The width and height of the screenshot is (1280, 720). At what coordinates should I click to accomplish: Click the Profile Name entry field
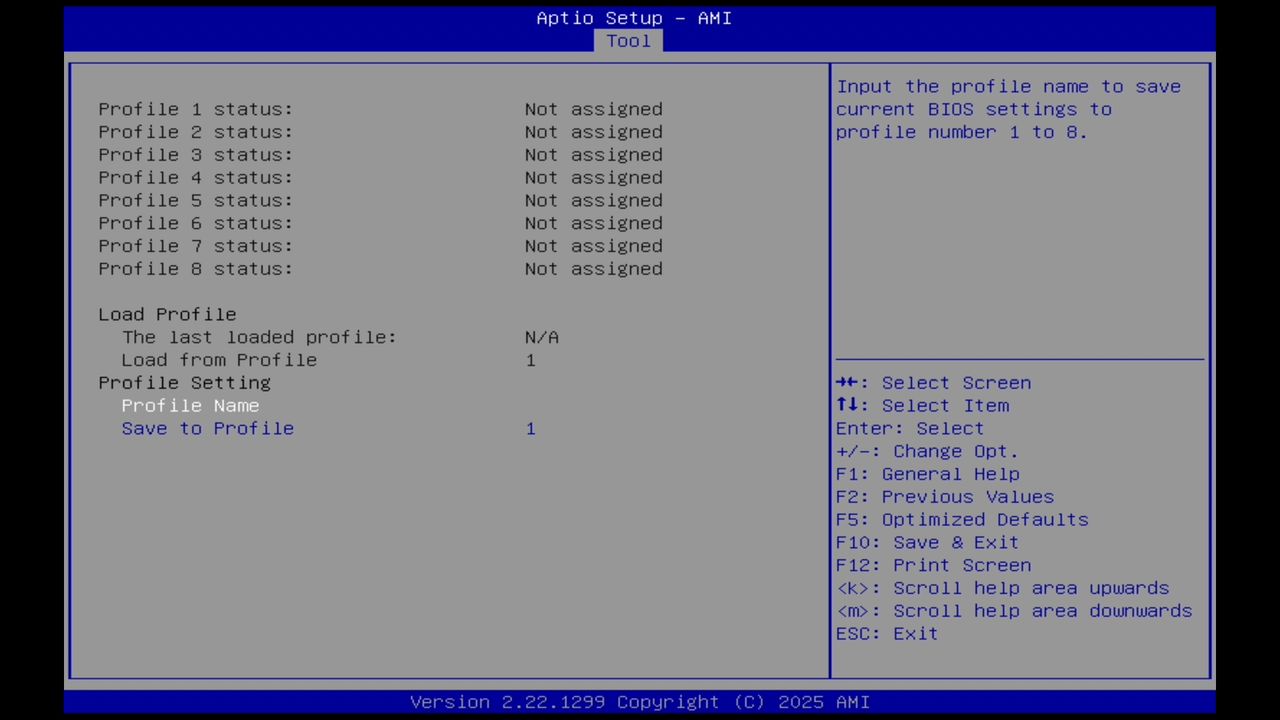tap(190, 405)
